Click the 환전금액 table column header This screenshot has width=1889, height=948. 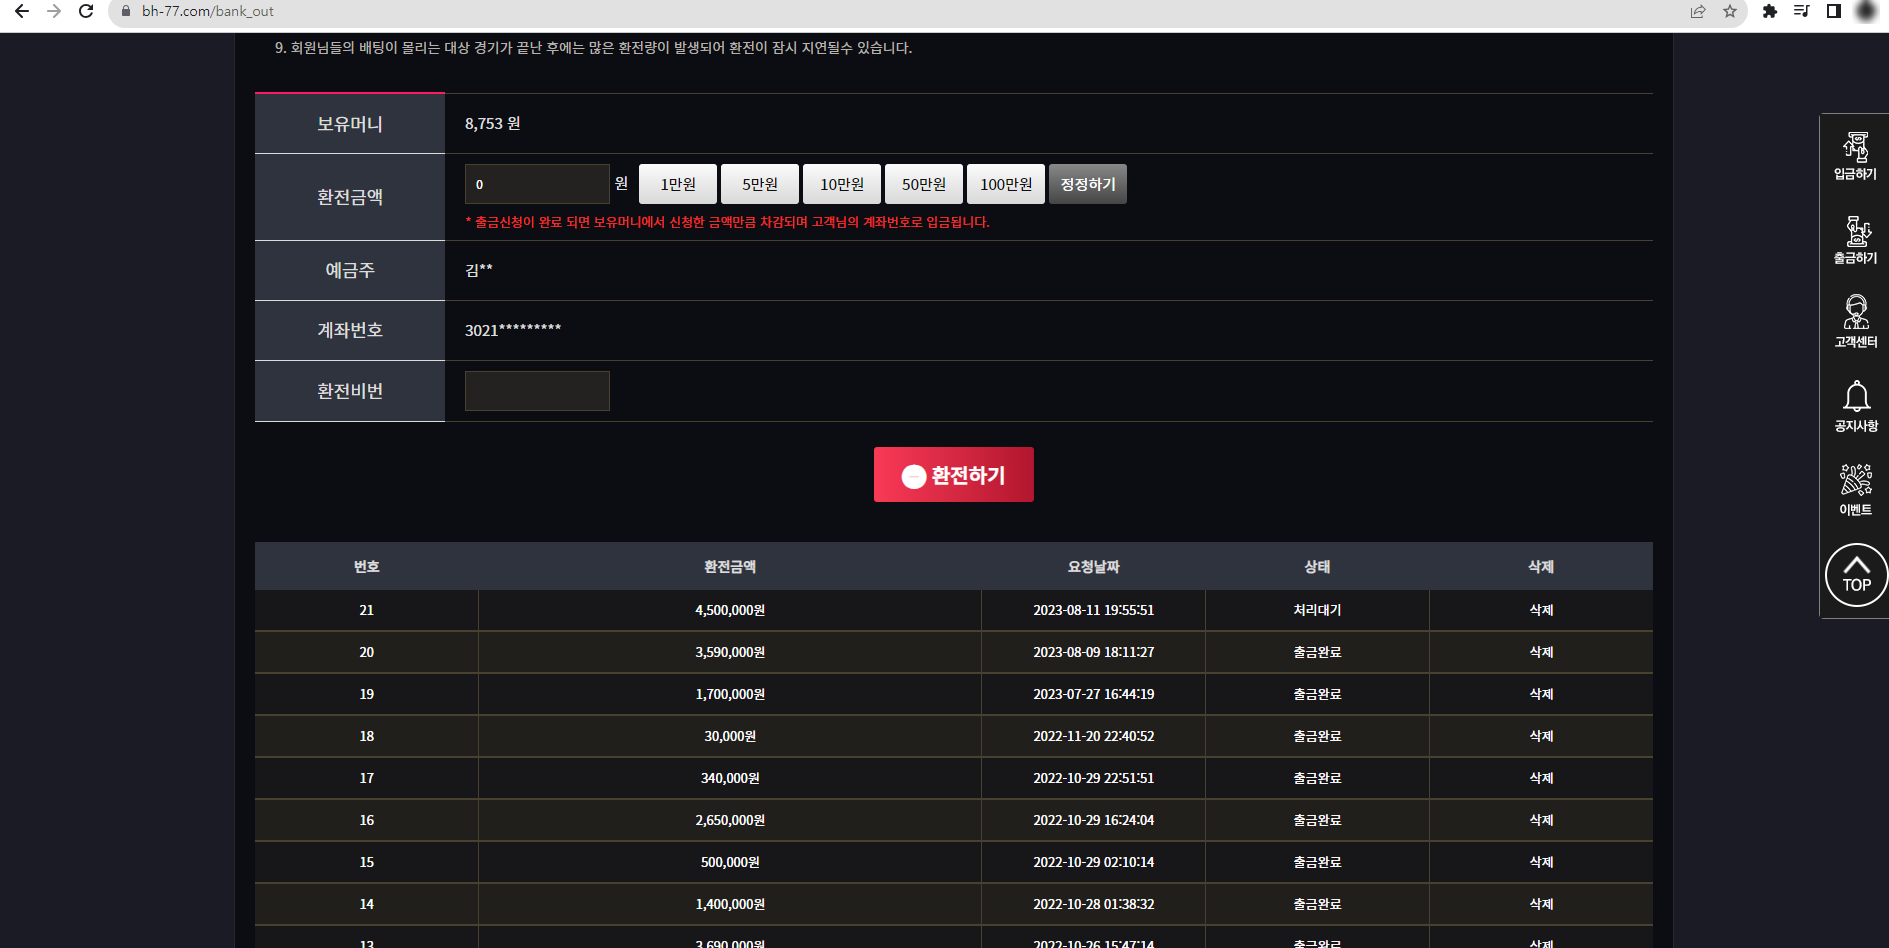(730, 567)
